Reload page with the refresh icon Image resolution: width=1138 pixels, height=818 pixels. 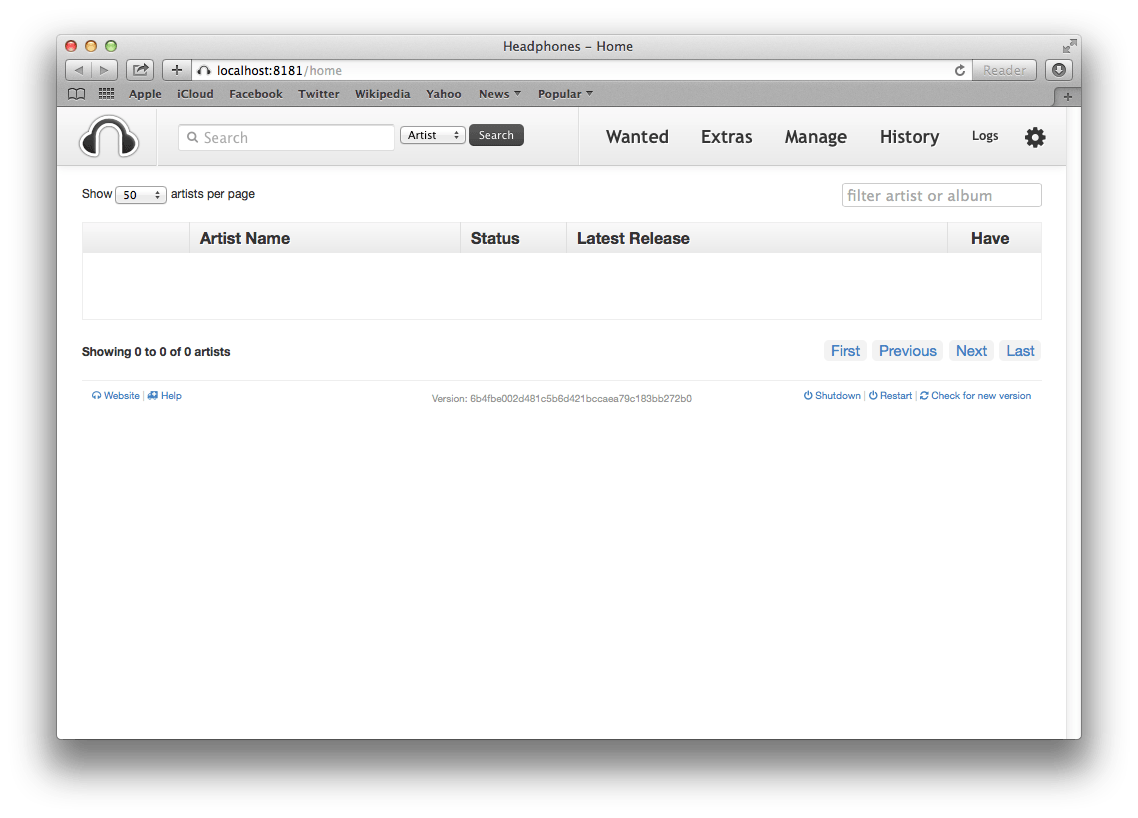point(960,70)
